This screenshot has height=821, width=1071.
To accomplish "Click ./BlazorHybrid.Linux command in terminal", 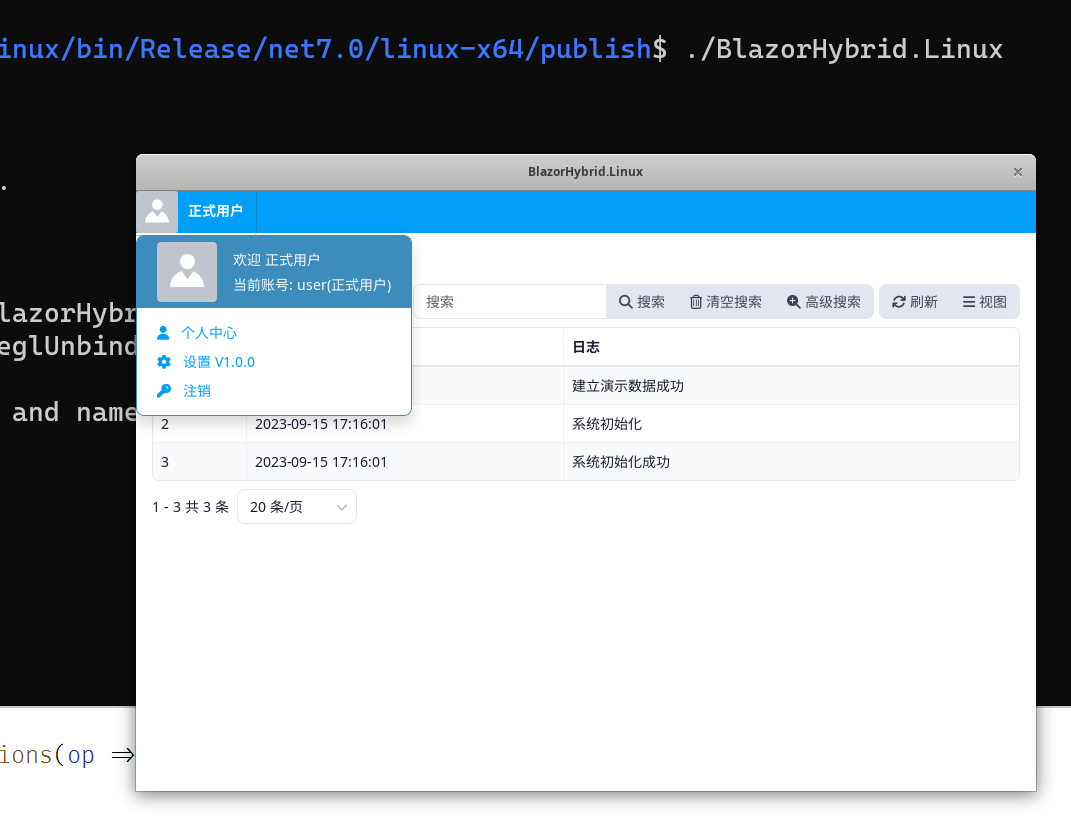I will pos(844,48).
